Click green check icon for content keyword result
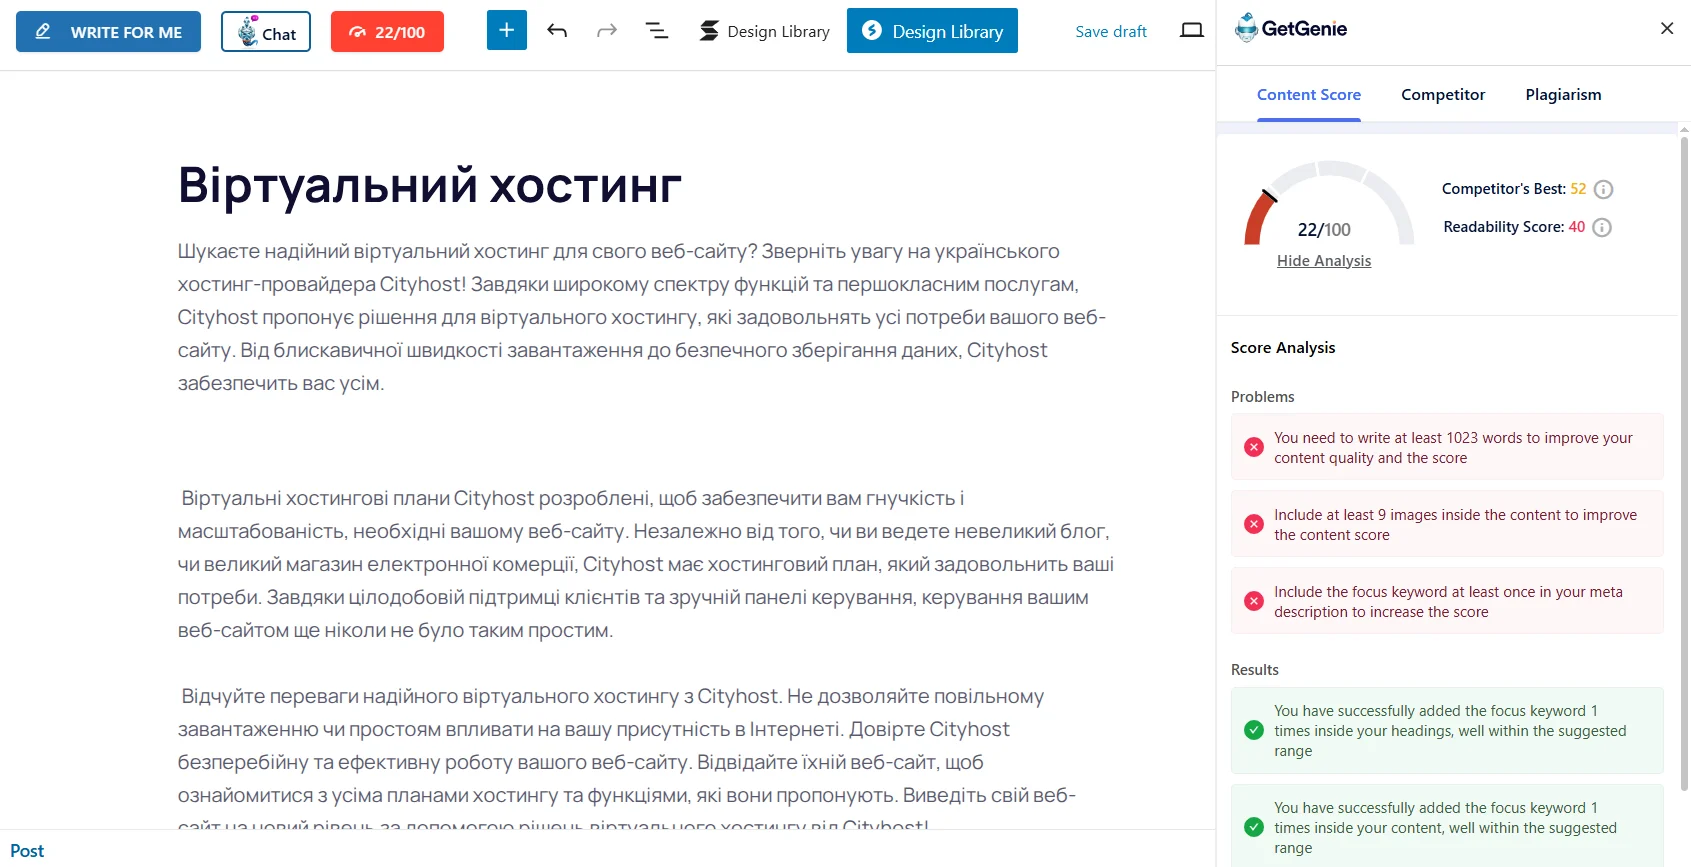Viewport: 1691px width, 867px height. pos(1254,827)
